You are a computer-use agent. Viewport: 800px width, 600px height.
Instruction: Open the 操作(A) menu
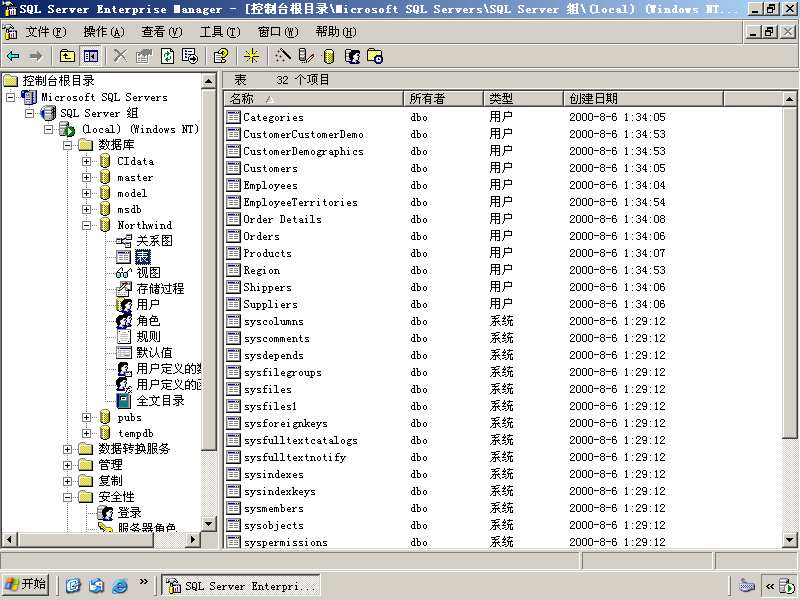[x=104, y=32]
